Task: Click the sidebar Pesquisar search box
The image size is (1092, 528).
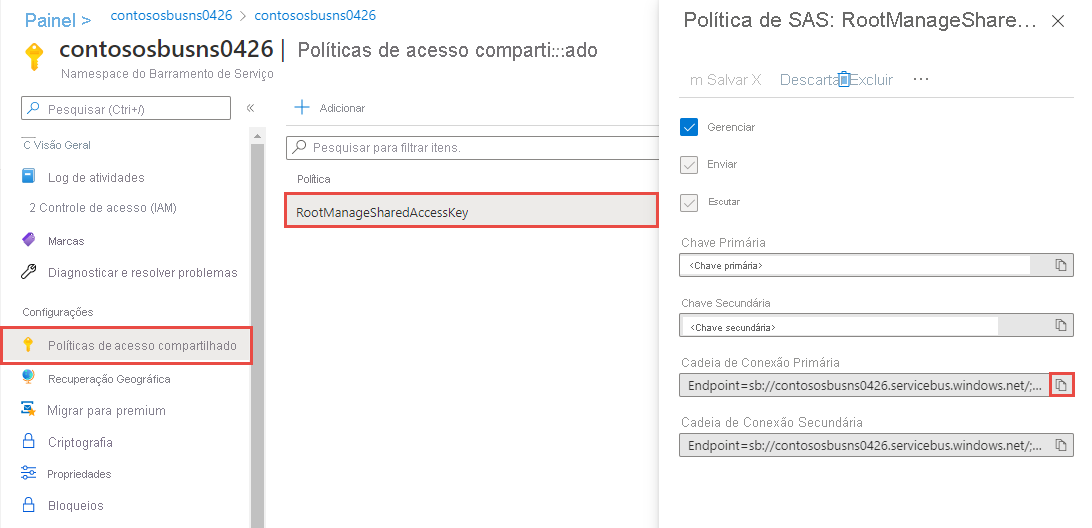Action: click(126, 109)
